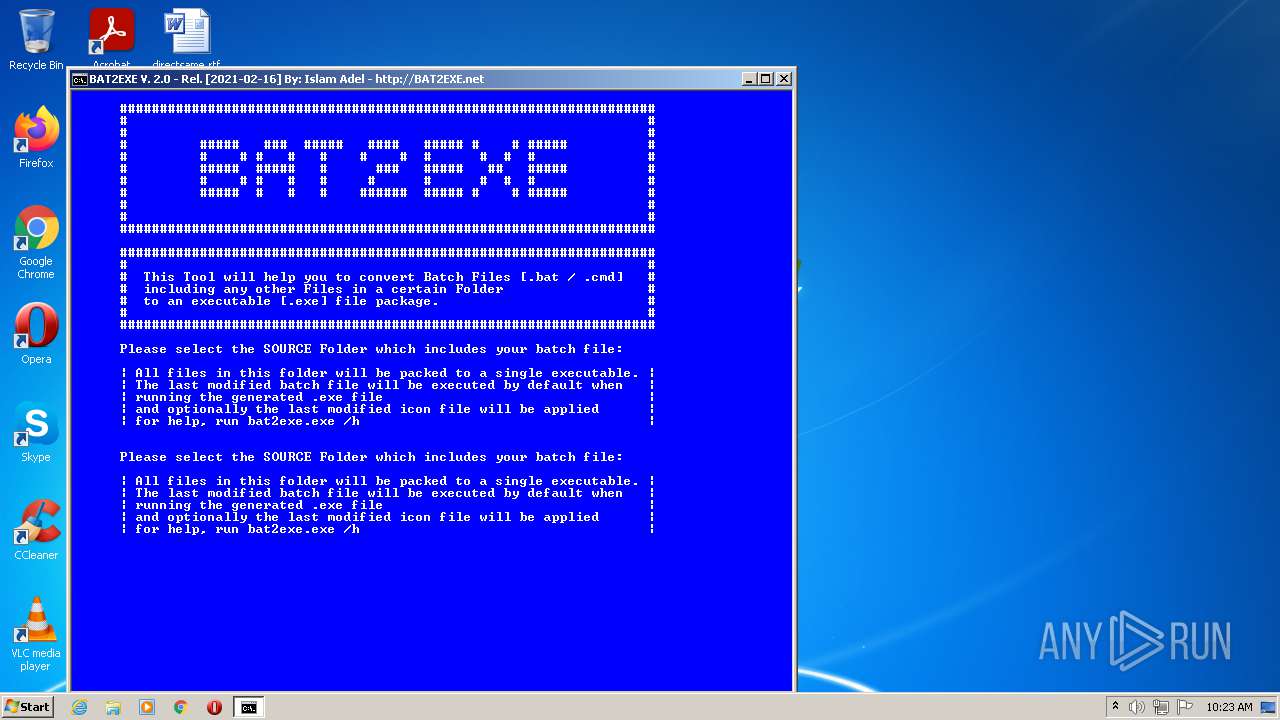Select the BAT2EXE console taskbar button
1280x720 pixels.
tap(248, 707)
